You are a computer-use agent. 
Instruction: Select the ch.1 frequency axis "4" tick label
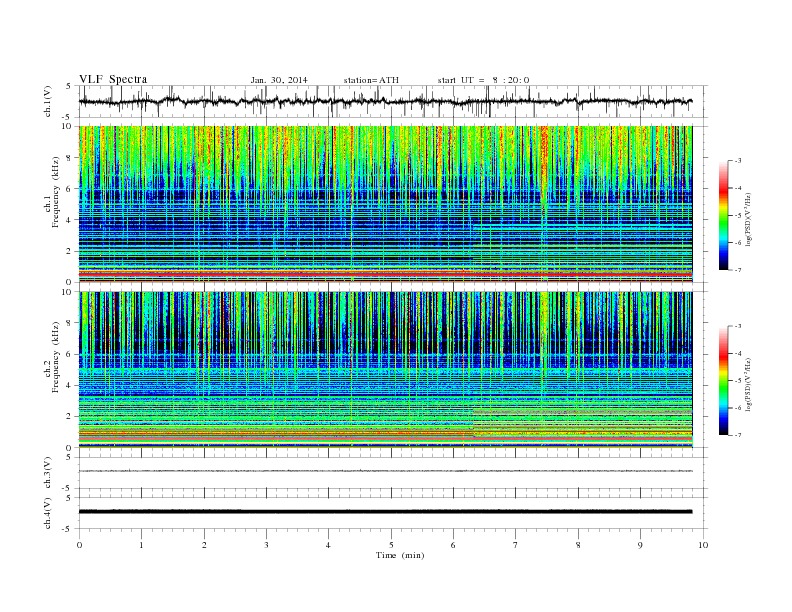[x=70, y=220]
